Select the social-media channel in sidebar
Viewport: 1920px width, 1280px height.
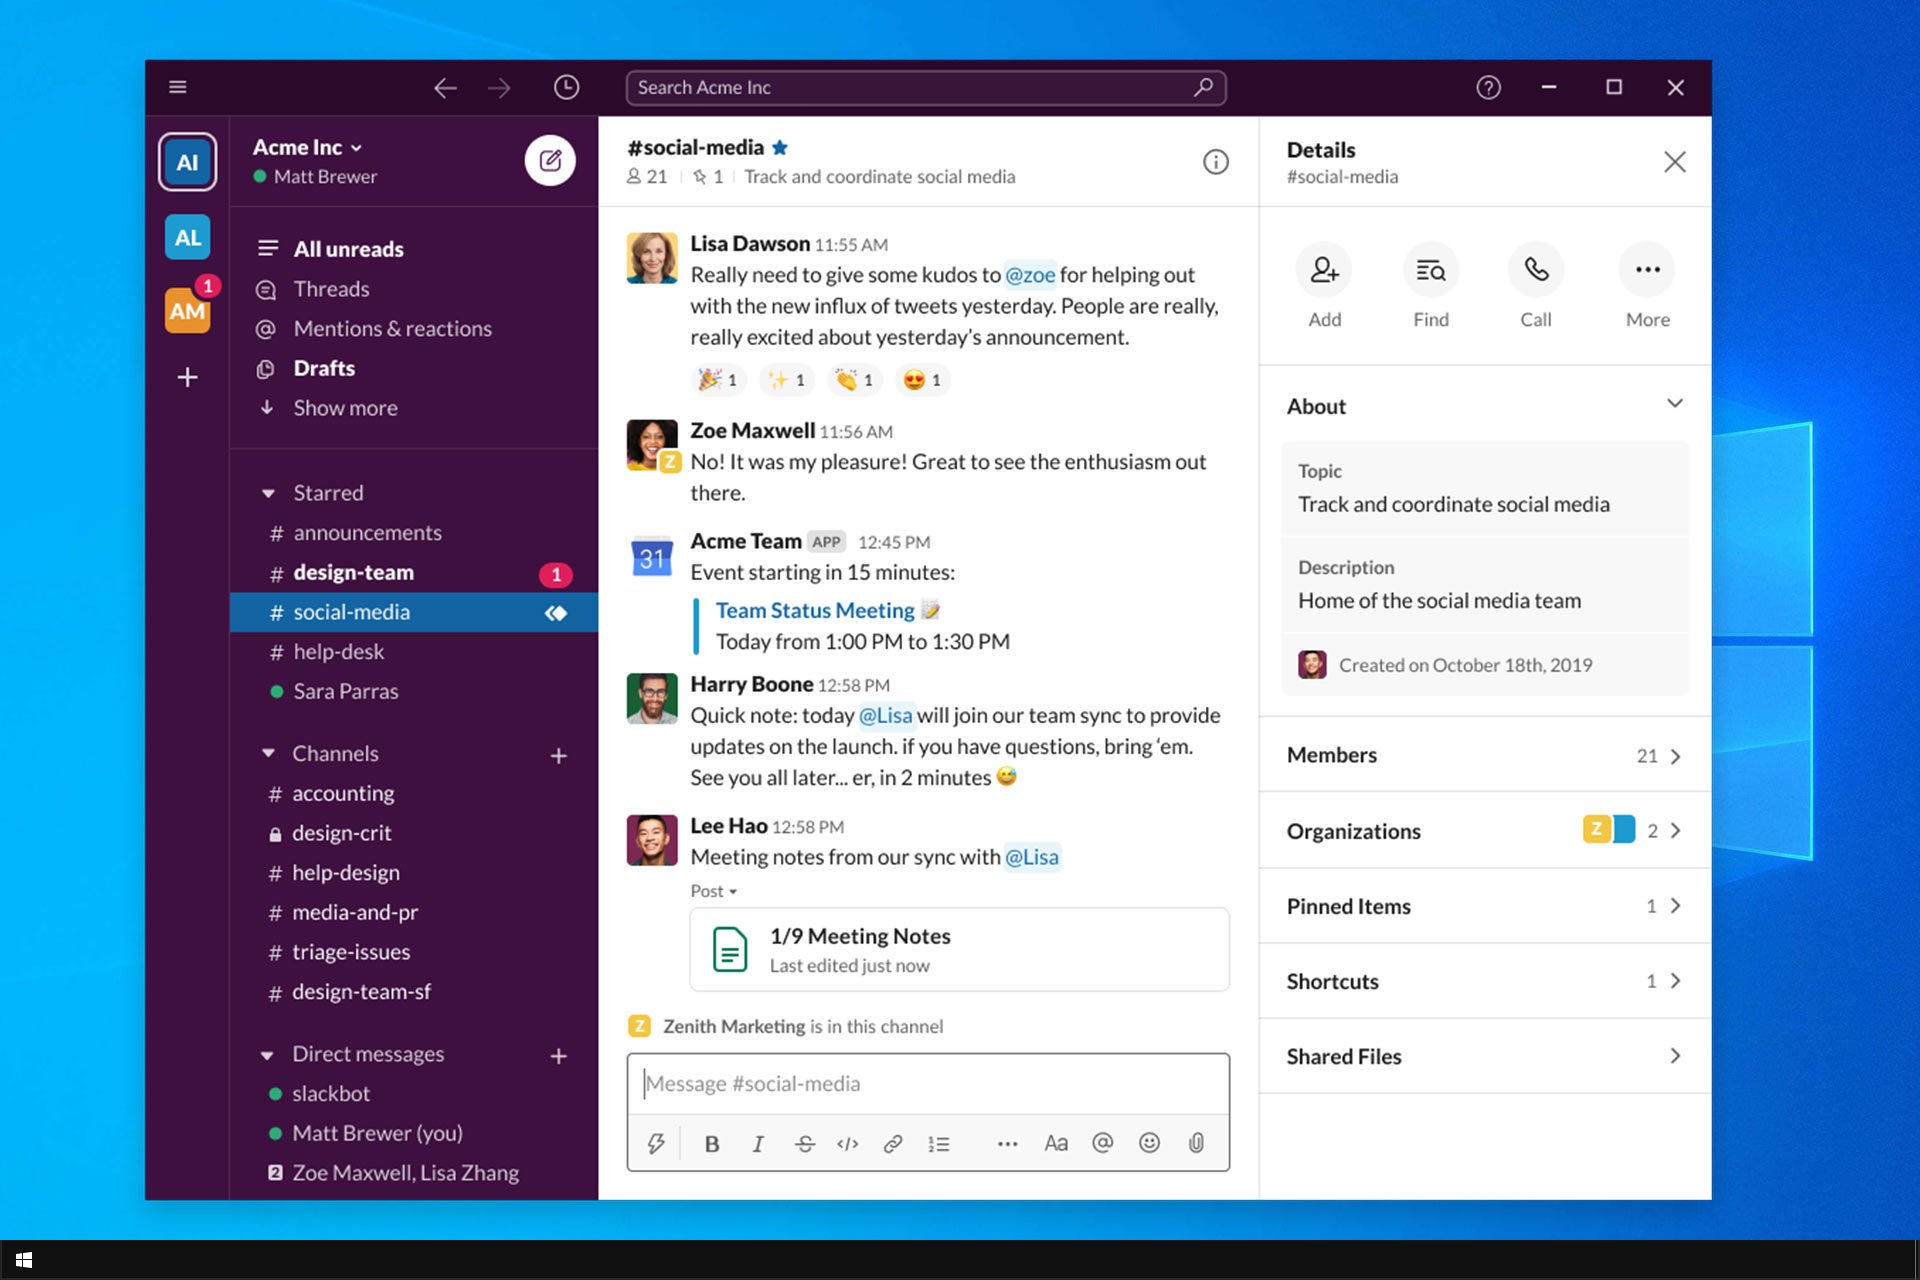click(x=413, y=612)
